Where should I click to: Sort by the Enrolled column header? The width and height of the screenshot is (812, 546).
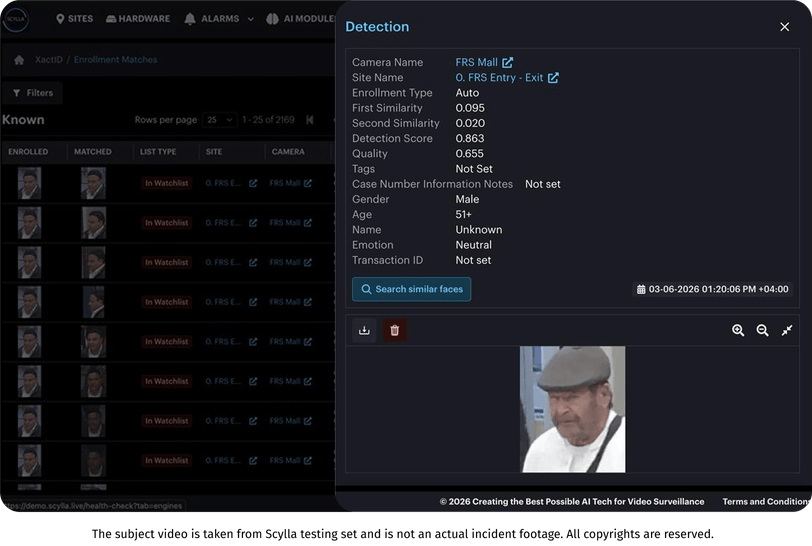point(28,152)
